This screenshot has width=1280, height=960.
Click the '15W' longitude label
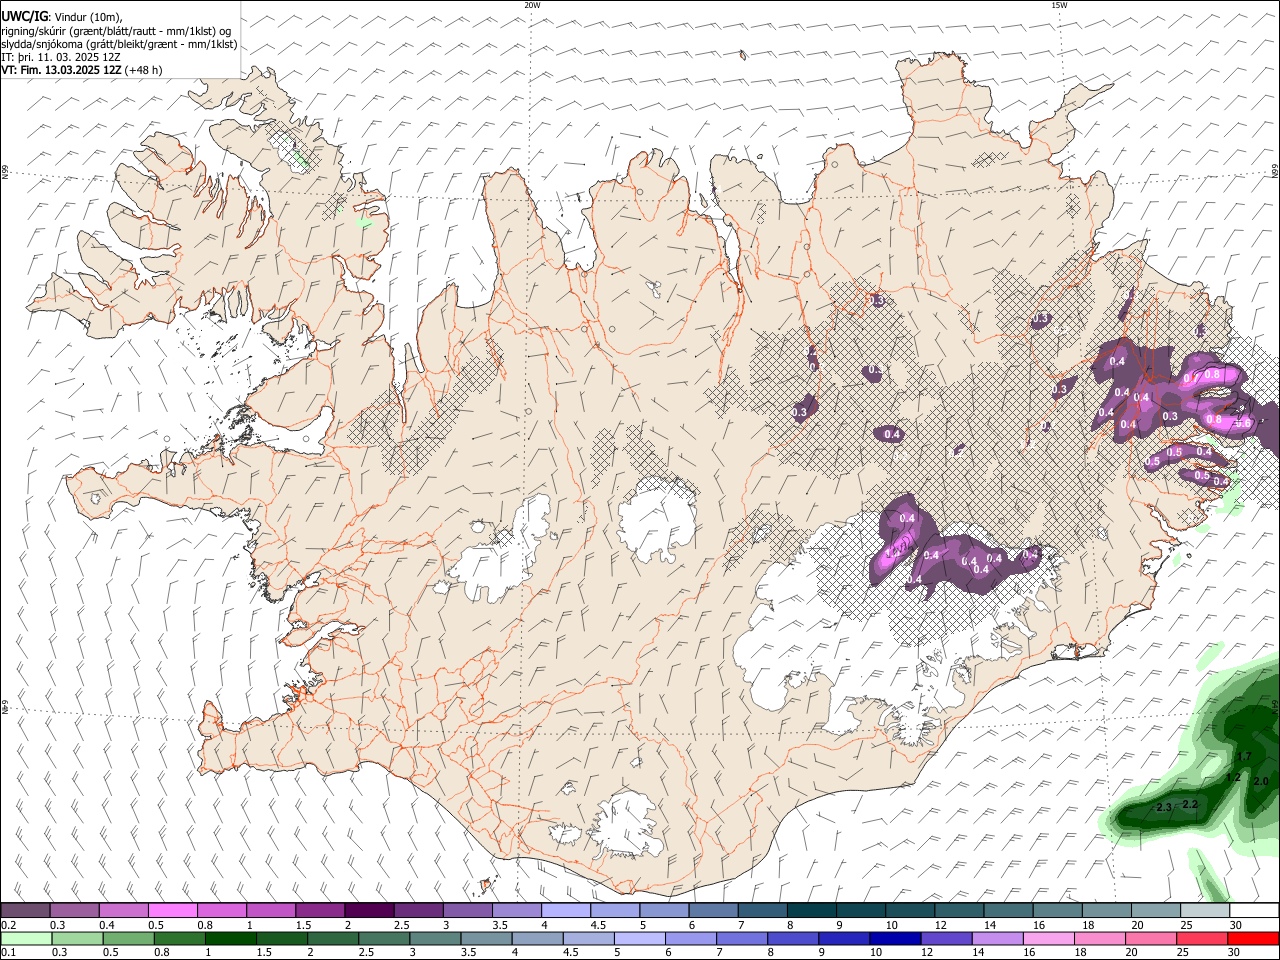[x=1058, y=5]
